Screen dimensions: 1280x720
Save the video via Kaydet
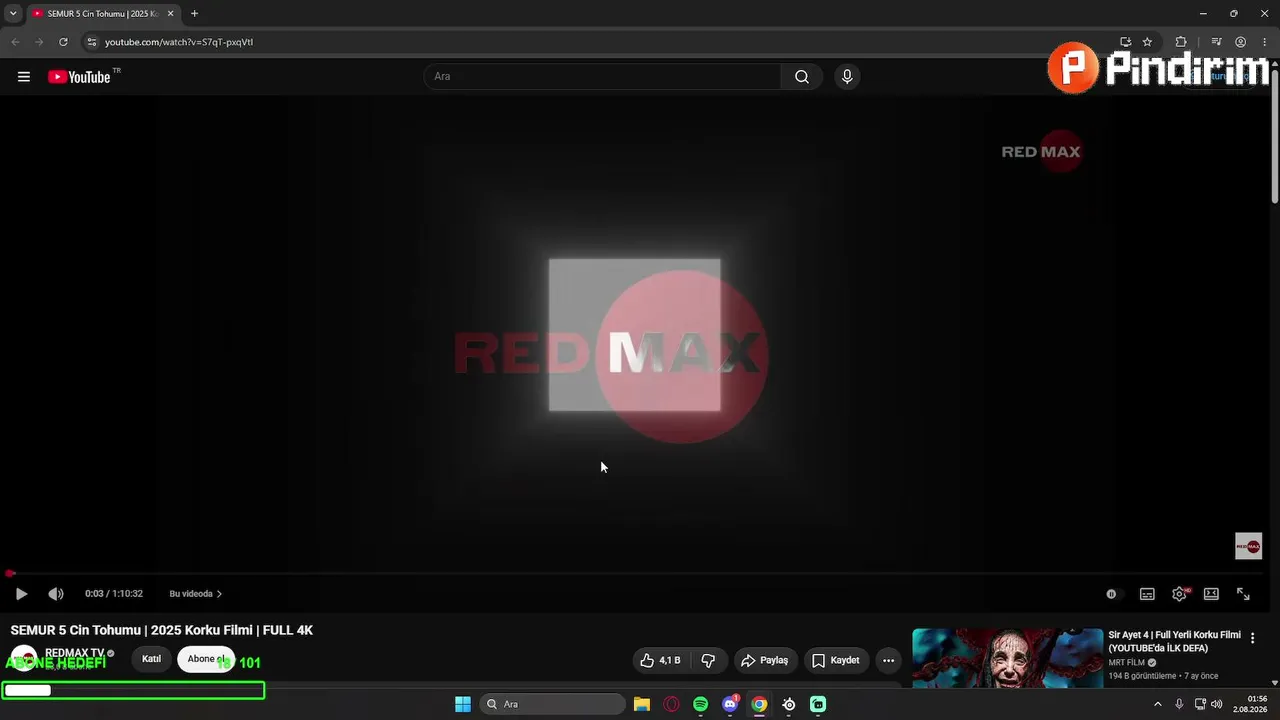pos(836,661)
